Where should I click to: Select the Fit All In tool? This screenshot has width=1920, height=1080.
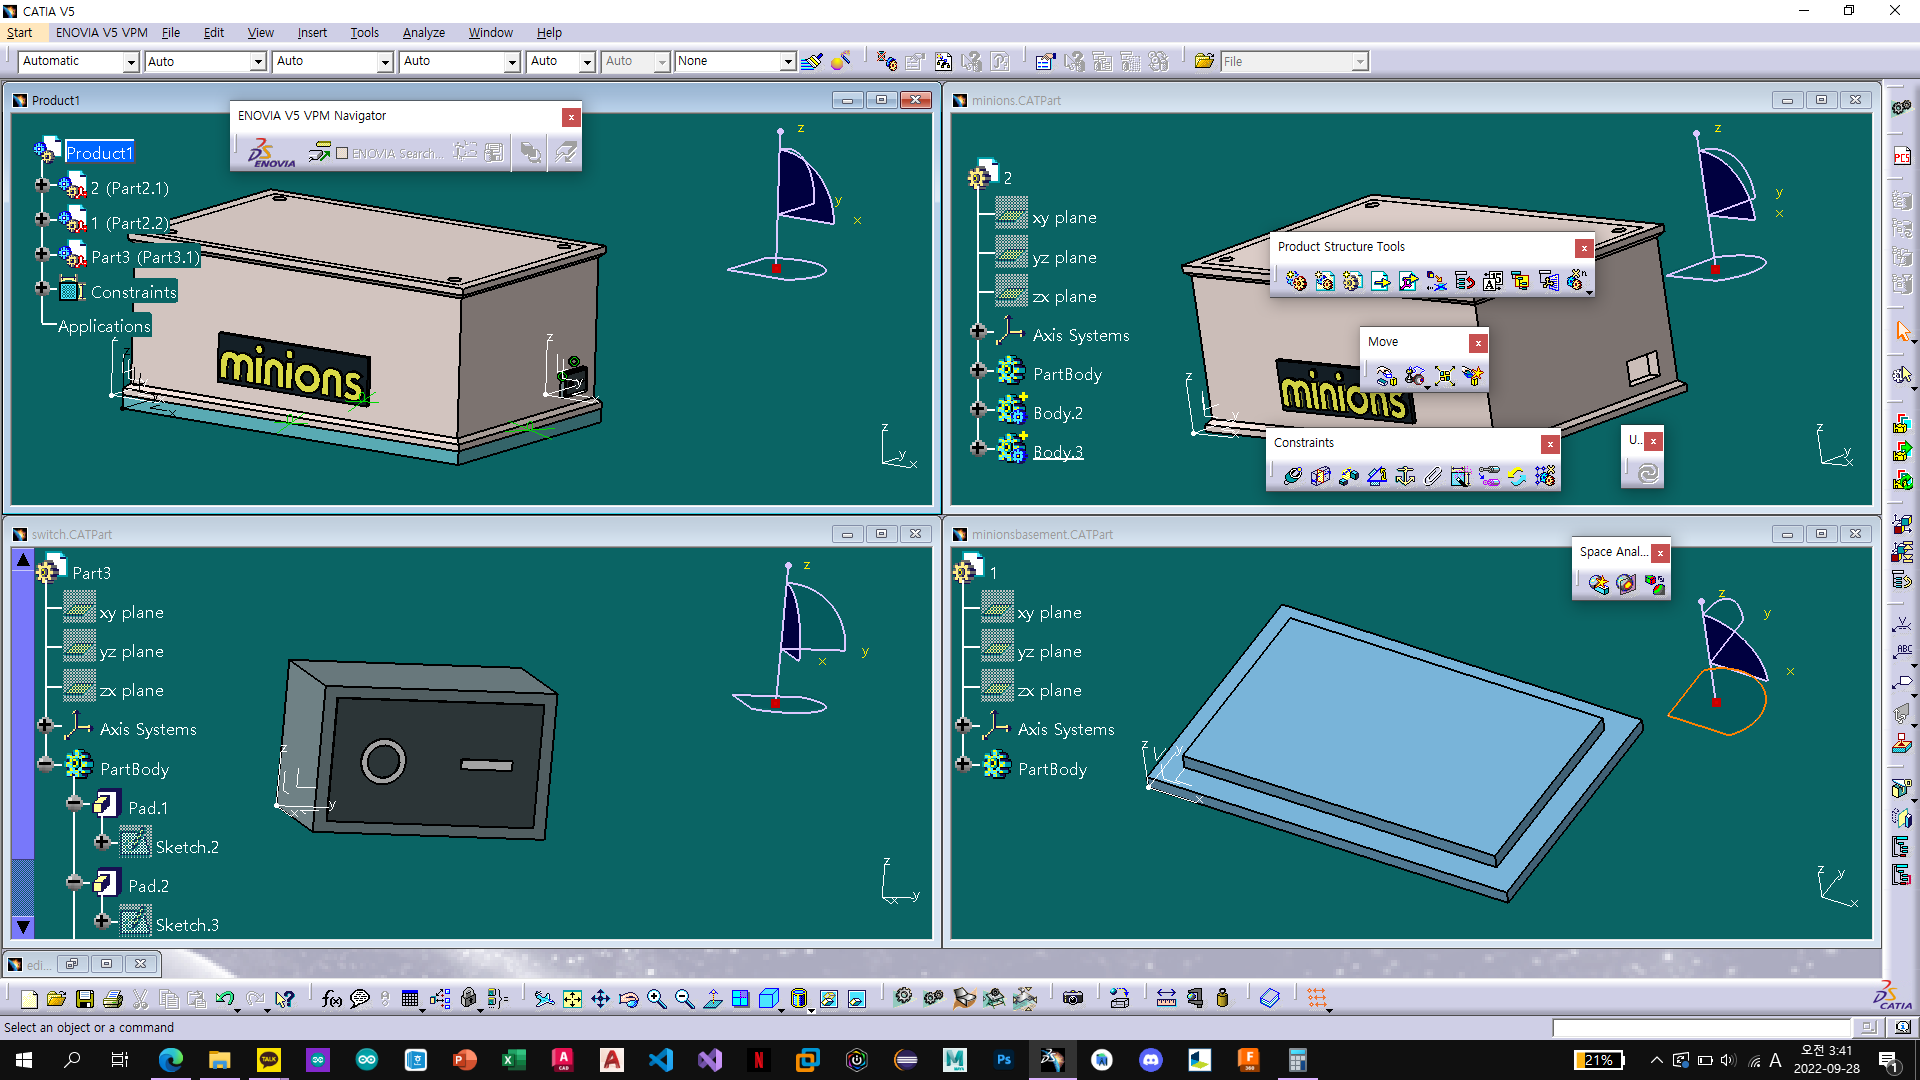(572, 998)
